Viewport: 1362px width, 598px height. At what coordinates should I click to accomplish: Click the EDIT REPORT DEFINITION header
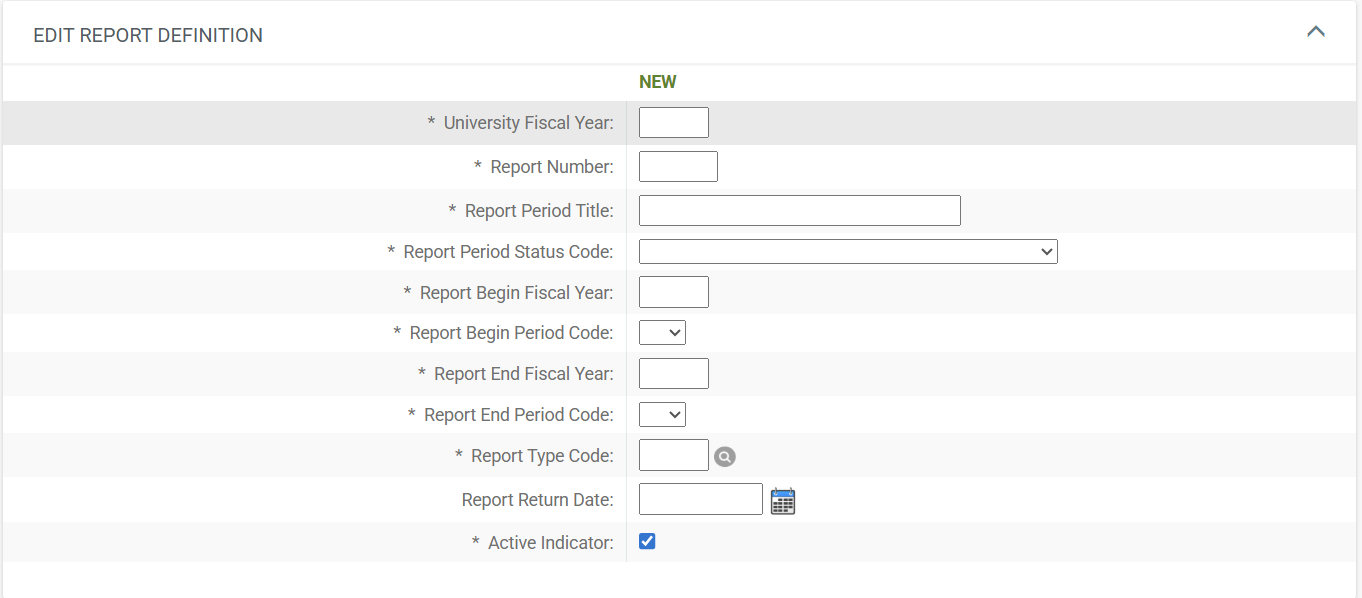(x=147, y=34)
